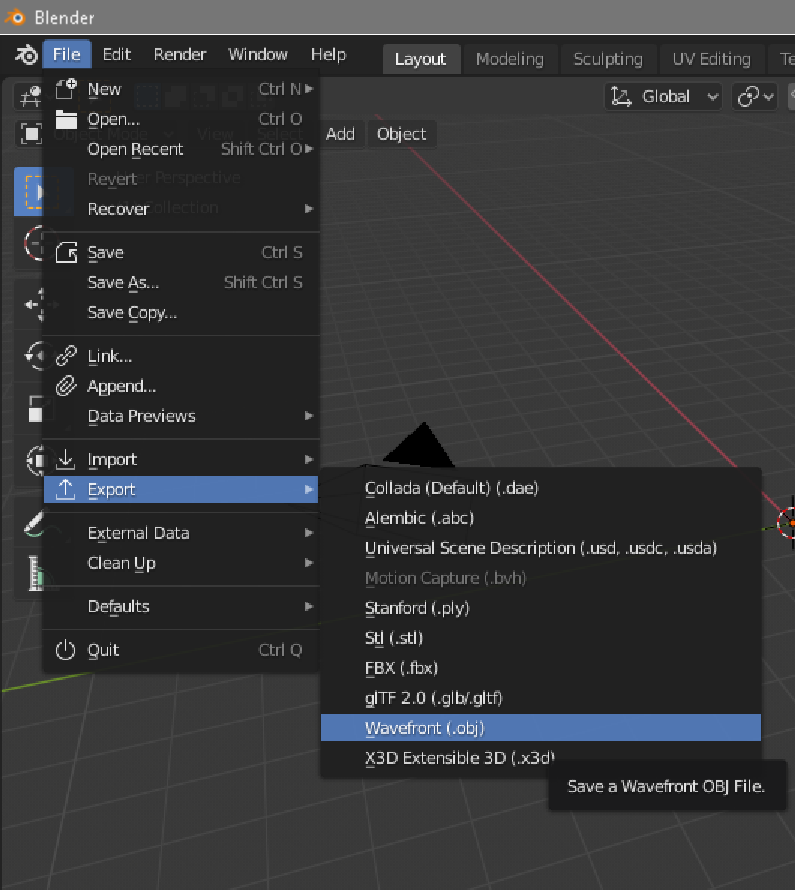Open the Edit menu
795x890 pixels.
click(116, 54)
